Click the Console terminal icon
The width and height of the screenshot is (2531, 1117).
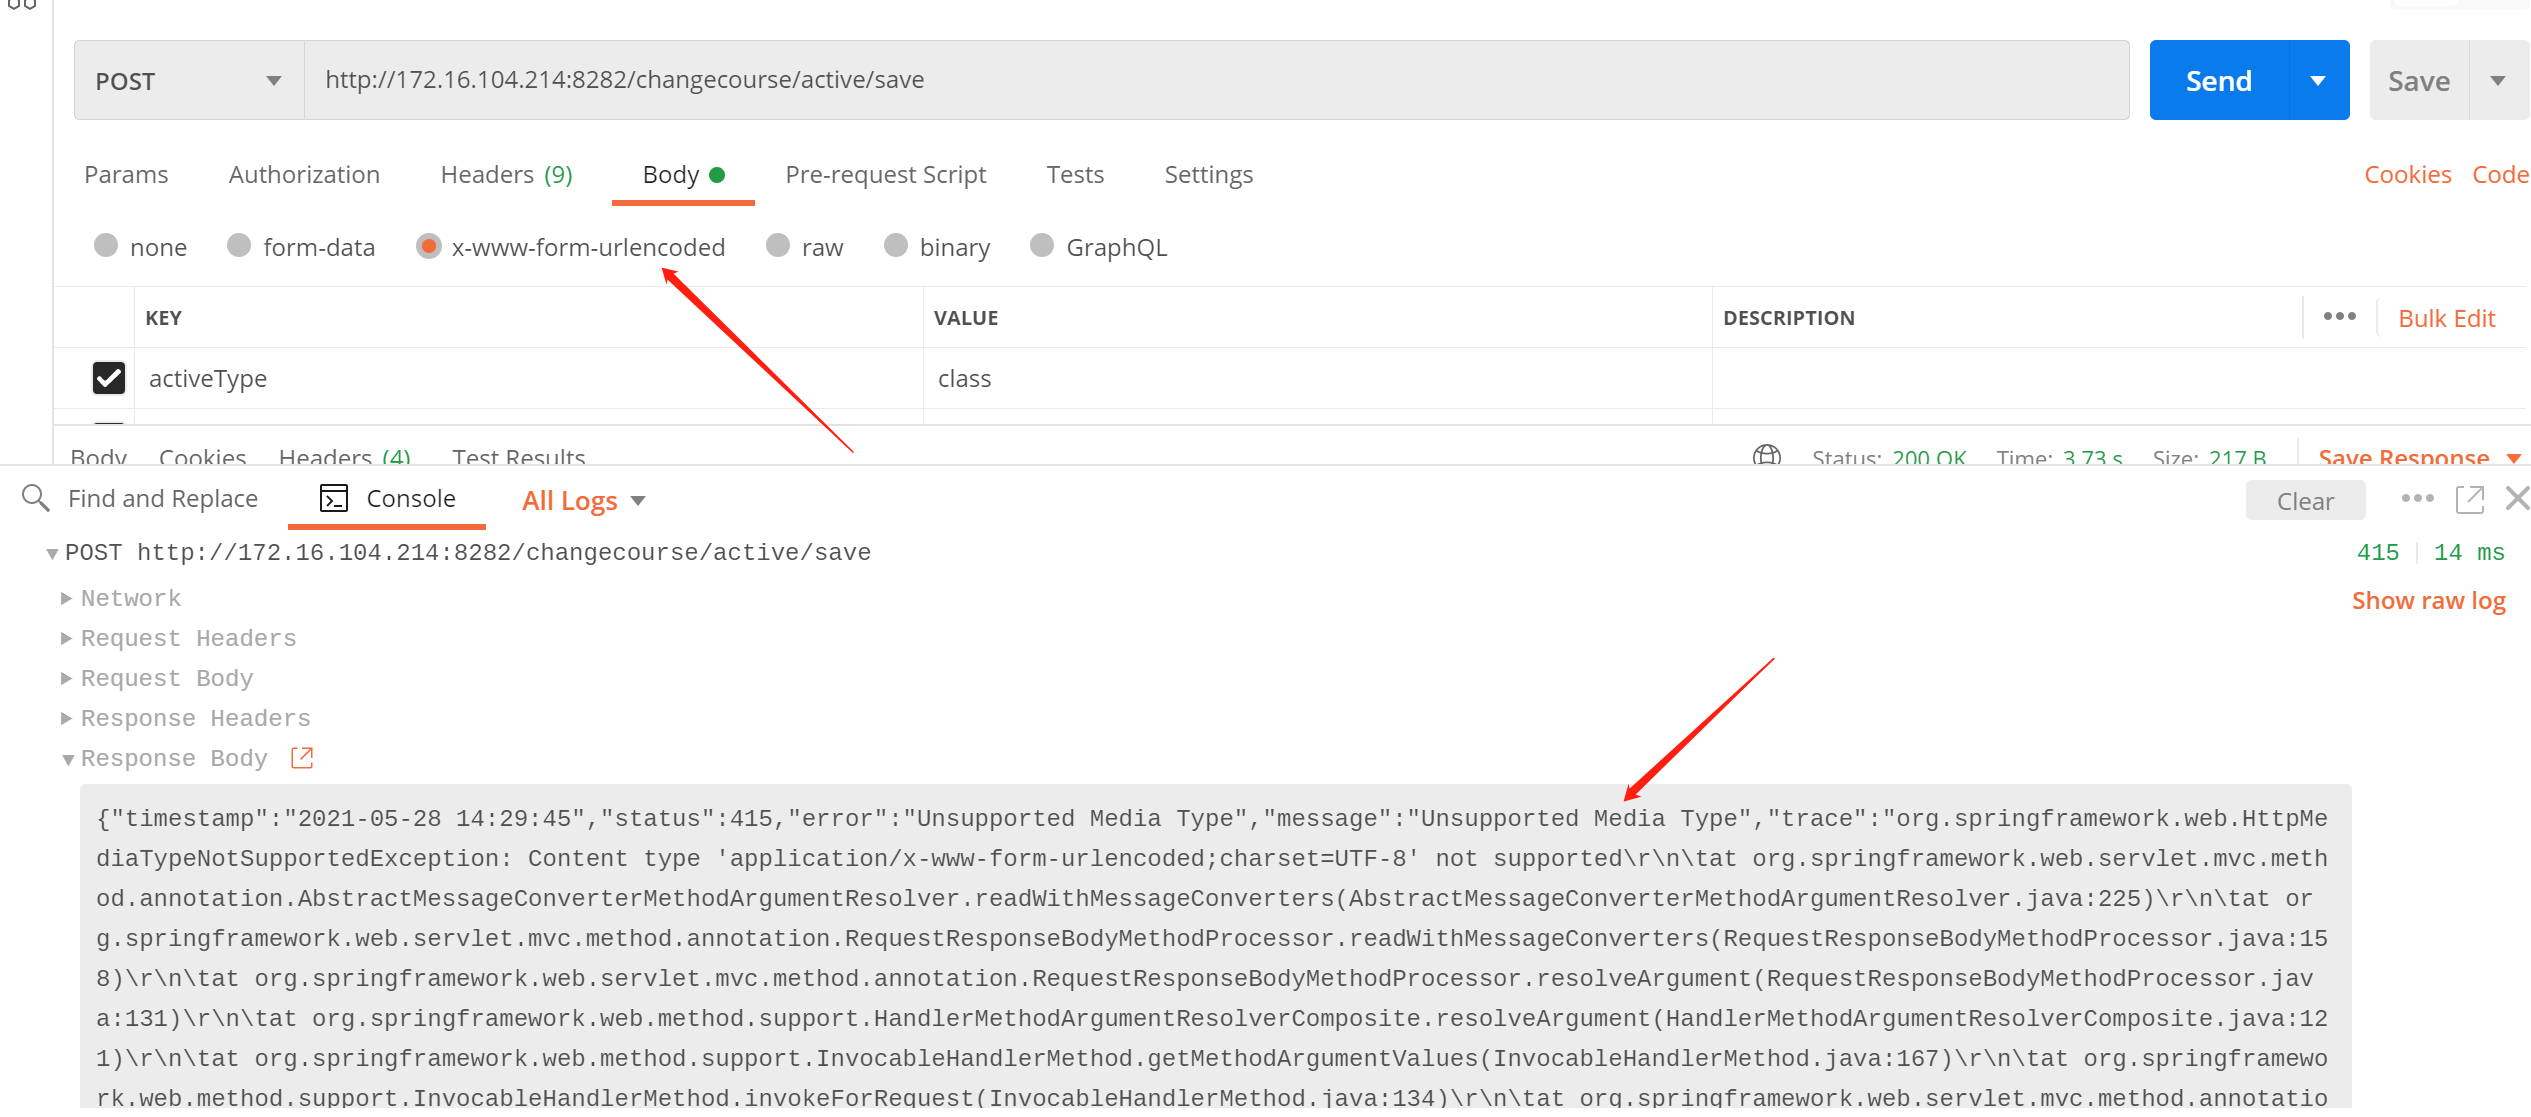click(334, 498)
